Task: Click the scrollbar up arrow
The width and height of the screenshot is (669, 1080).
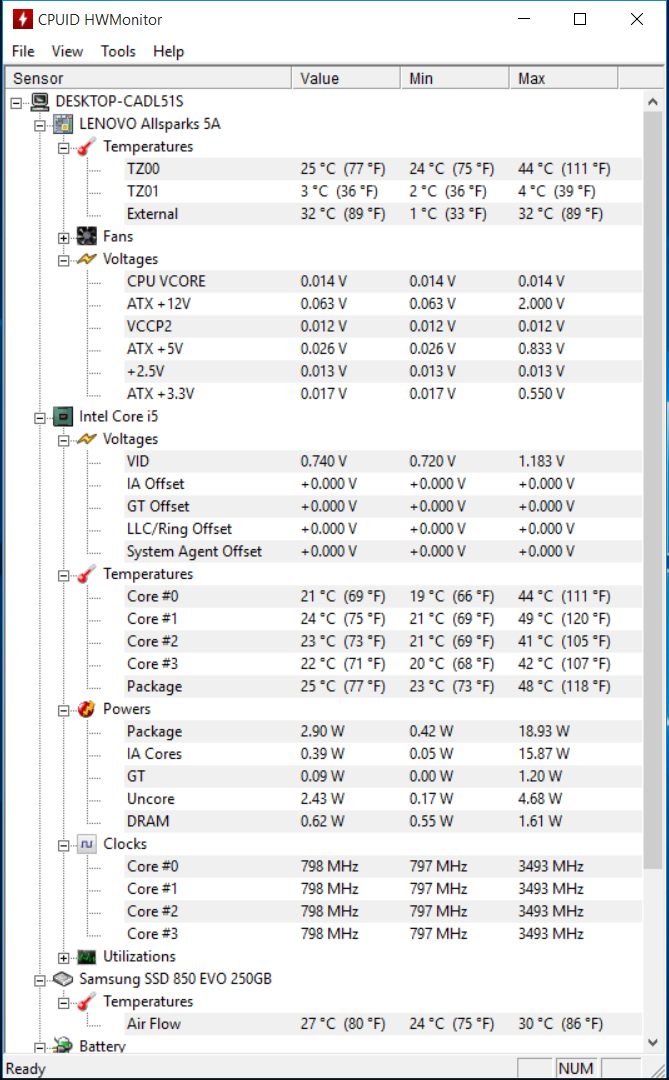Action: coord(653,102)
